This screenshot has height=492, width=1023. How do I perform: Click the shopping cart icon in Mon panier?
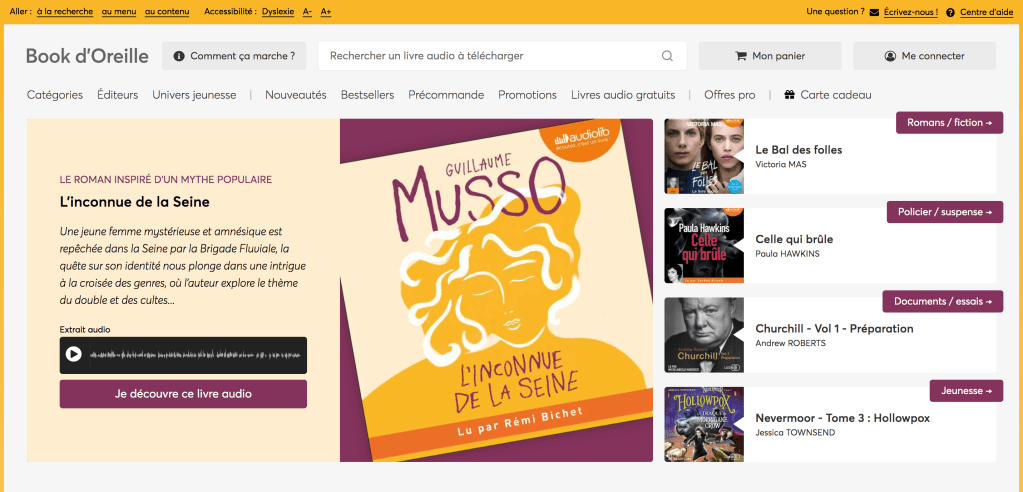pos(741,56)
